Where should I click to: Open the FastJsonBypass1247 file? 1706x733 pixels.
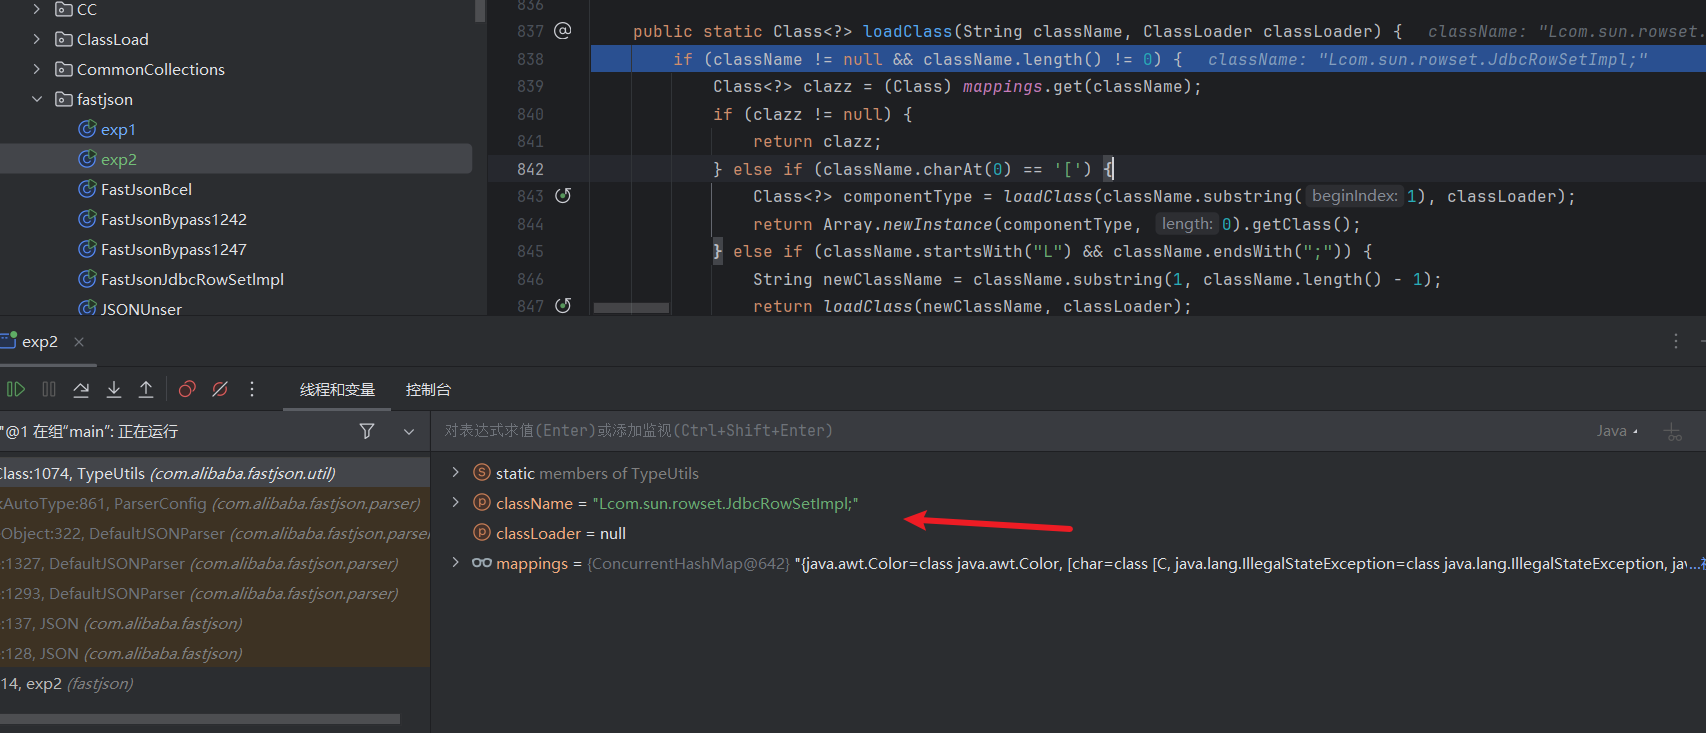click(173, 249)
